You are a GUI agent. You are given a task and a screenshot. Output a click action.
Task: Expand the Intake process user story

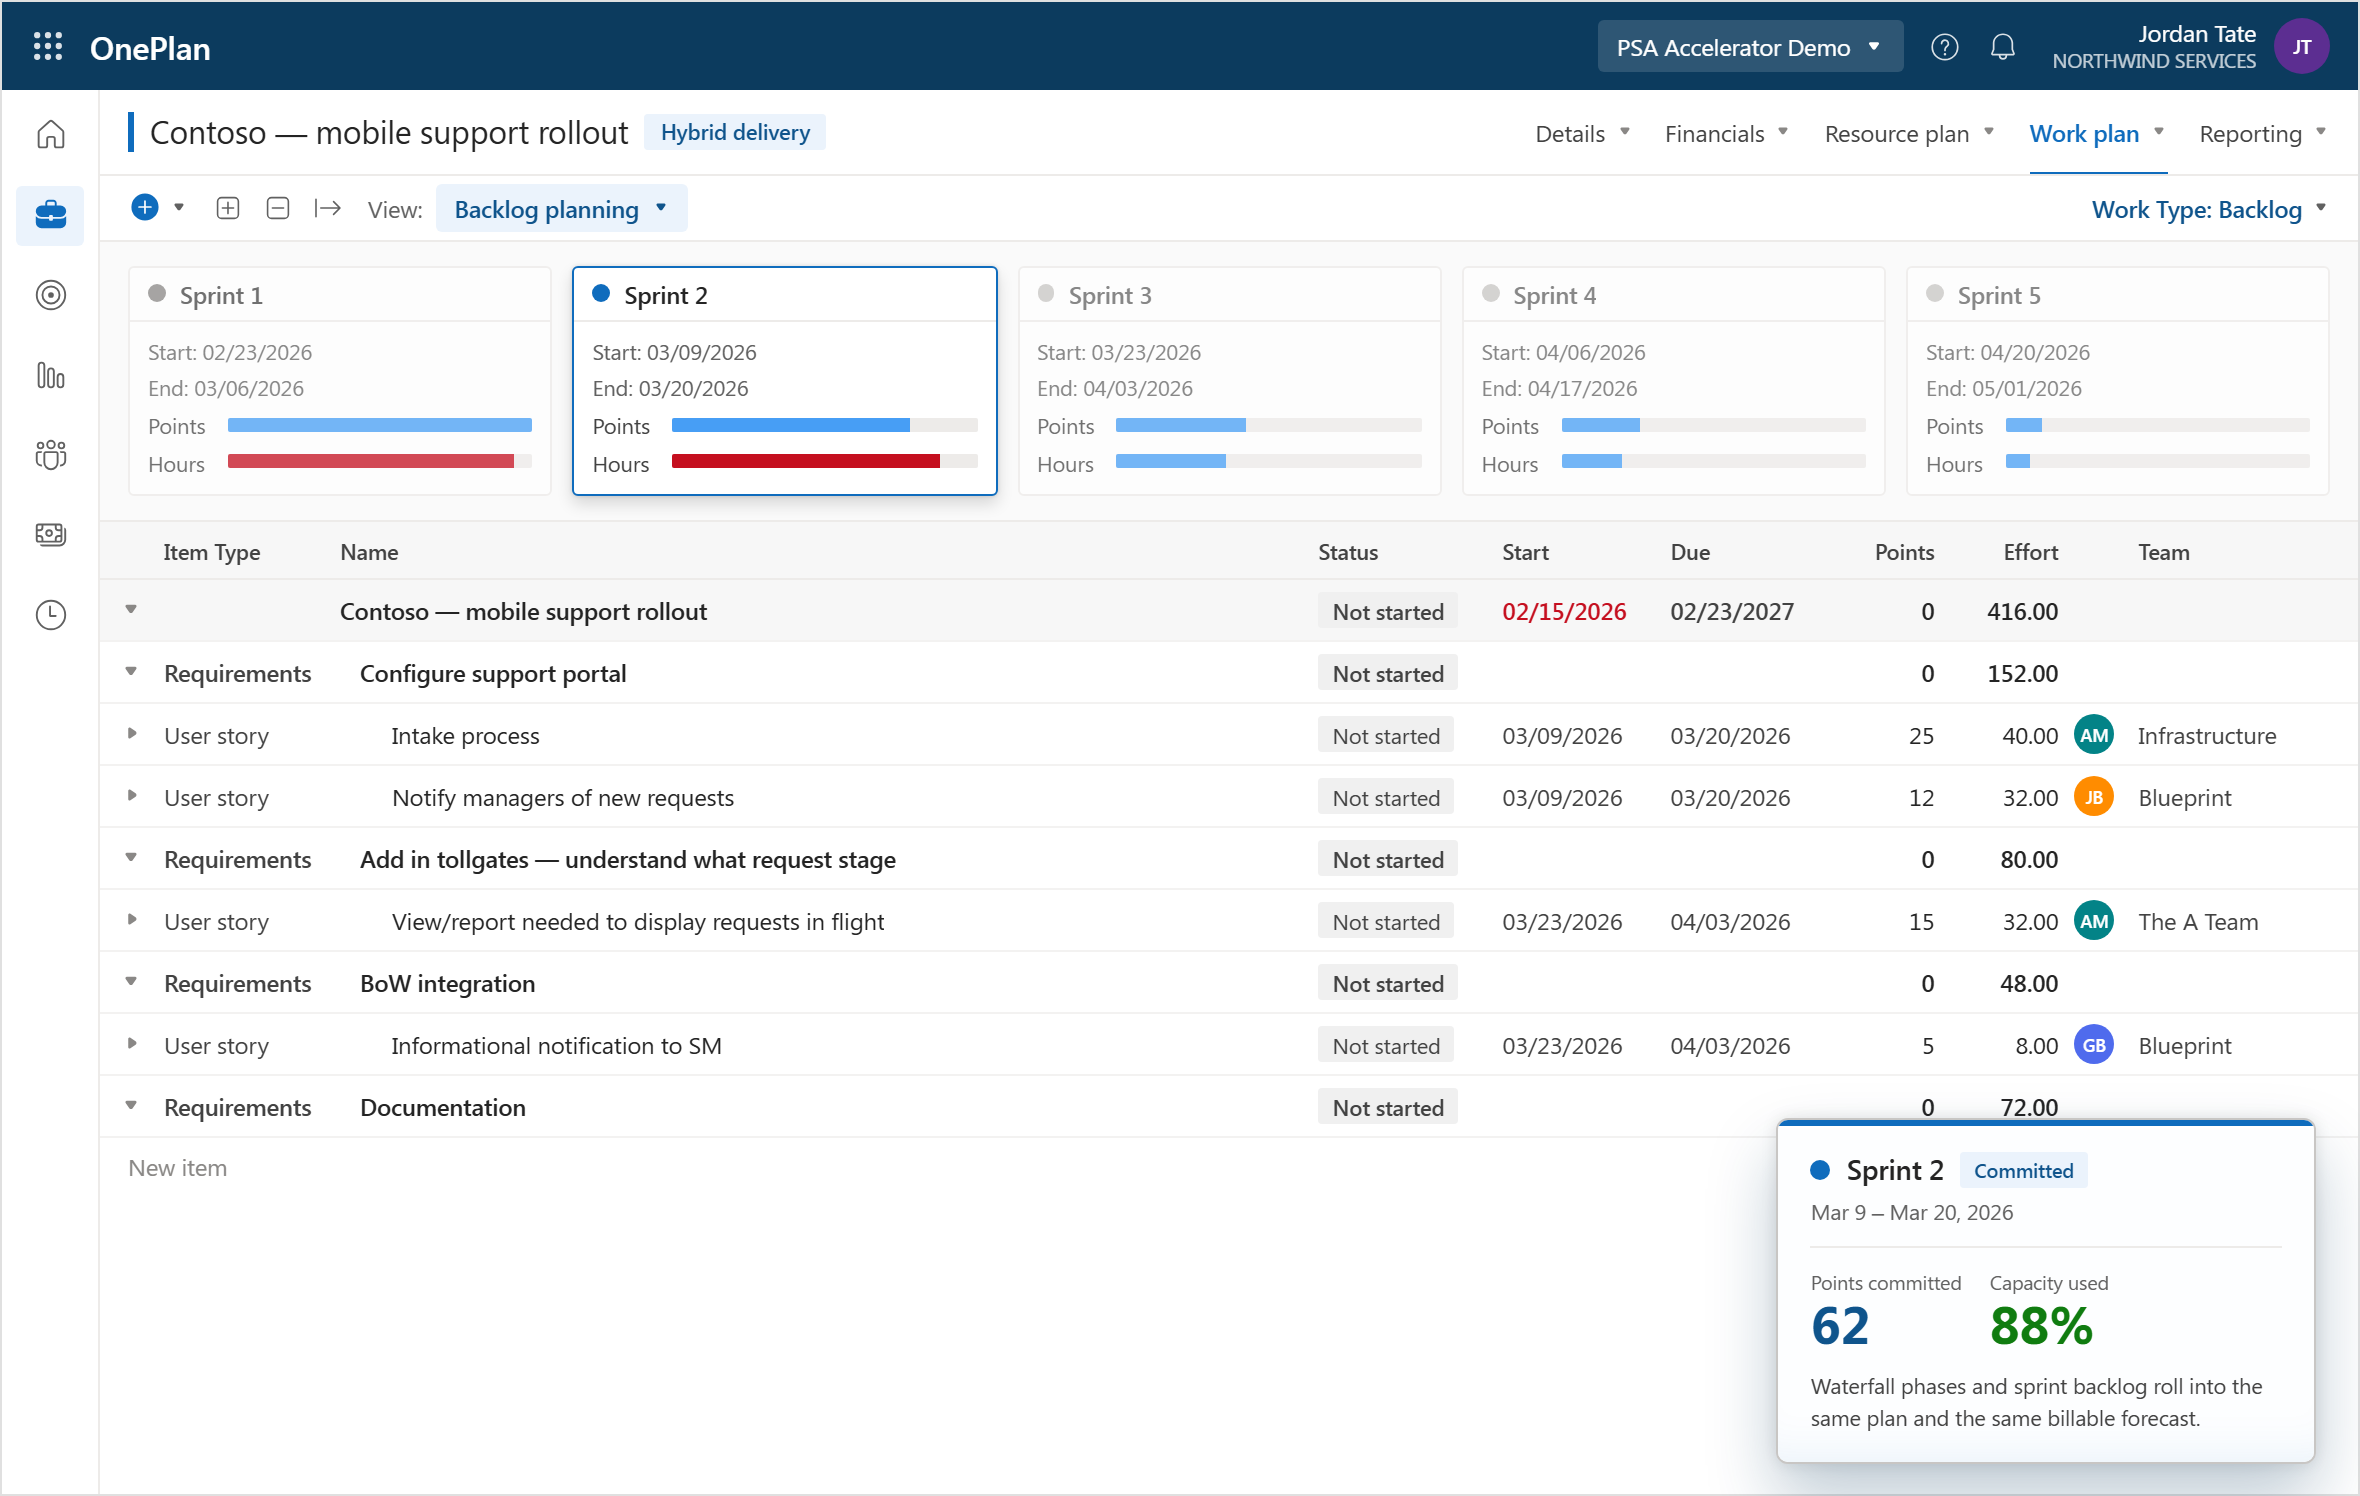click(x=131, y=733)
